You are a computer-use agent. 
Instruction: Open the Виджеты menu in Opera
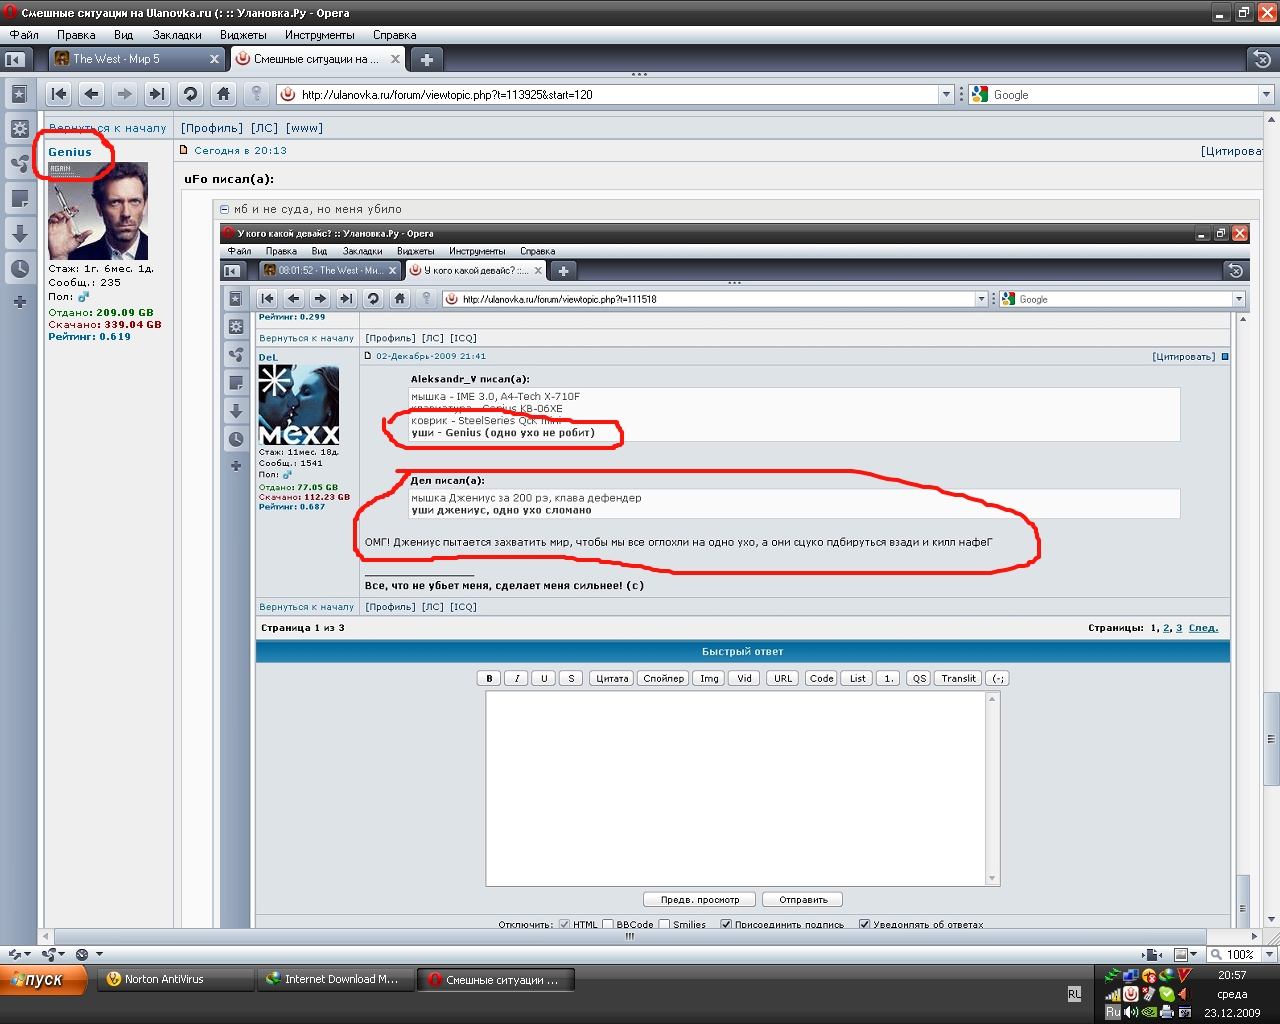[243, 35]
